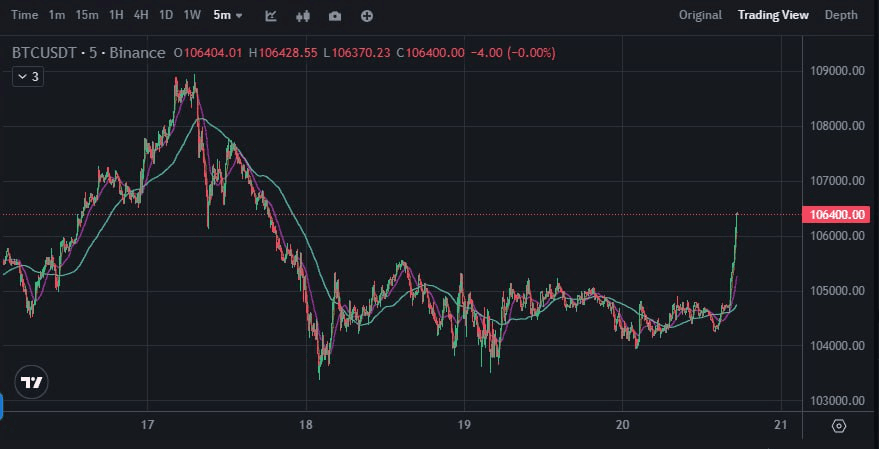
Task: Select the 1D interval
Action: [x=166, y=15]
